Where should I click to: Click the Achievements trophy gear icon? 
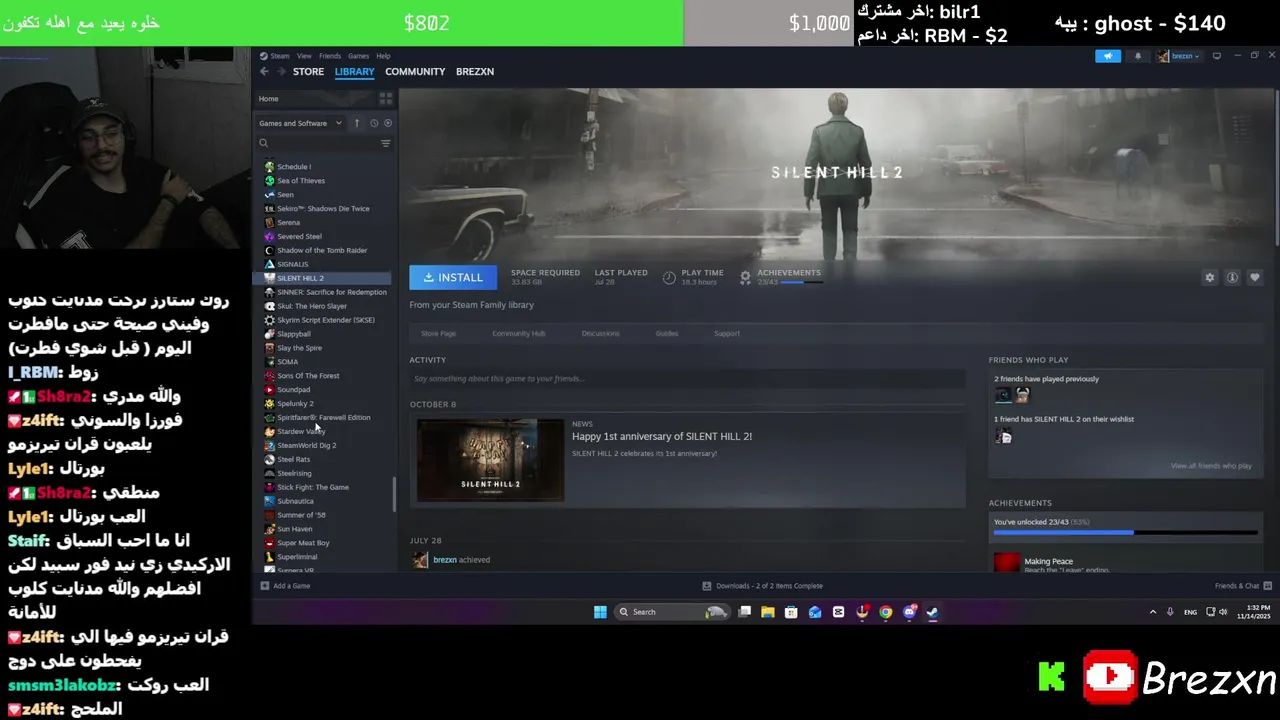pyautogui.click(x=745, y=277)
